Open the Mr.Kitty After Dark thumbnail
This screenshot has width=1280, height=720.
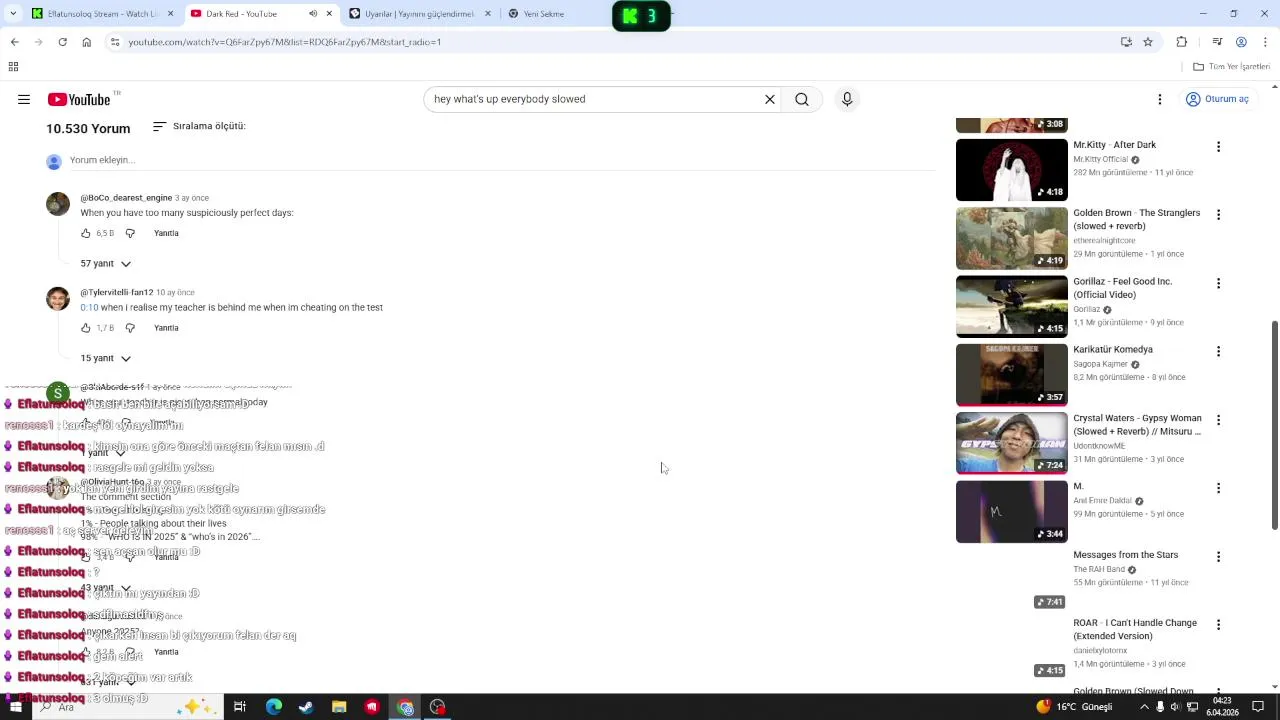[1012, 170]
